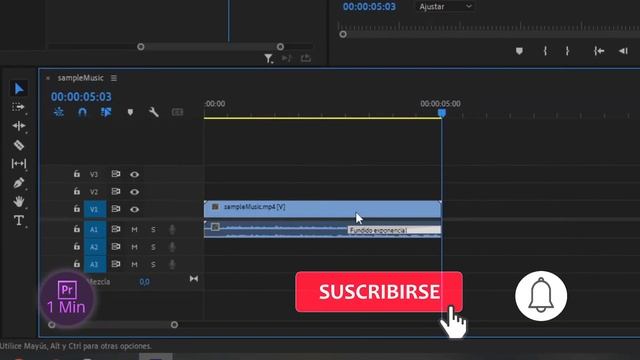Select the Track Select Forward tool

tap(18, 107)
